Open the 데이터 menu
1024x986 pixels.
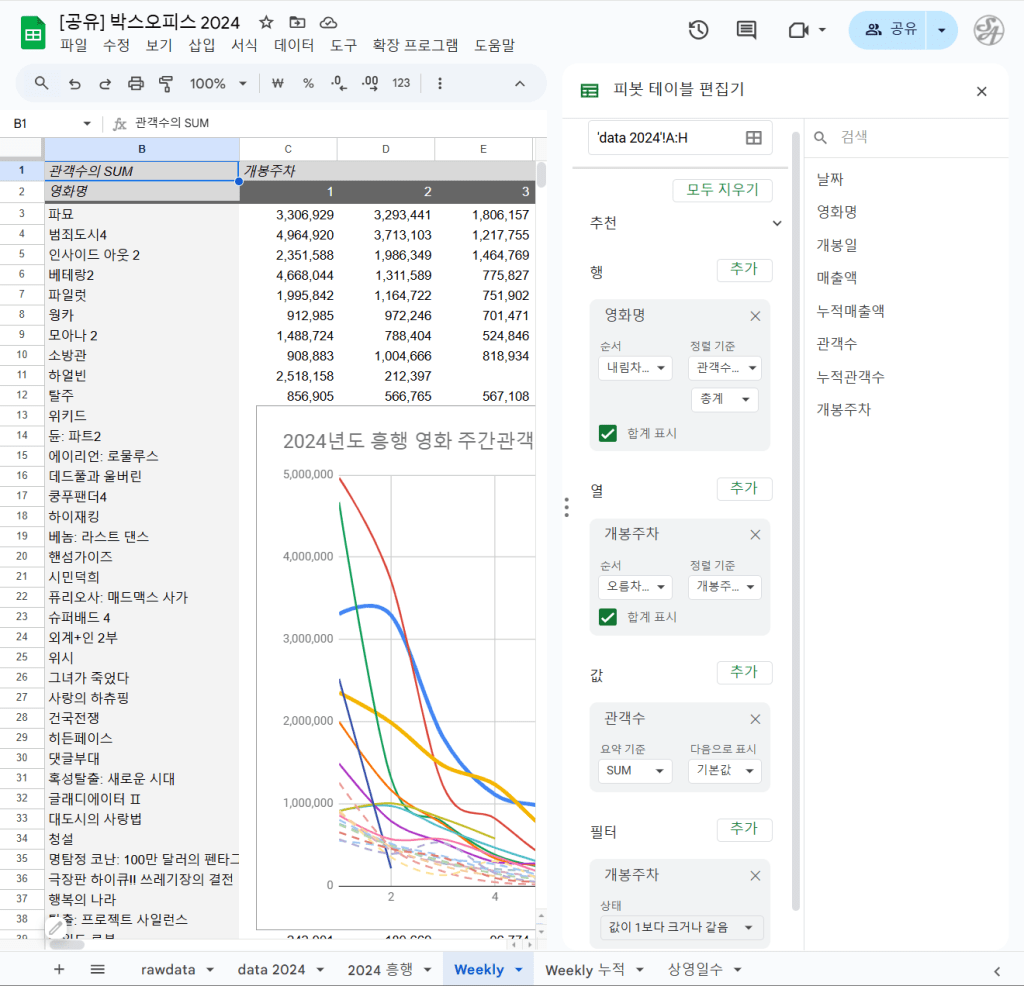click(294, 45)
